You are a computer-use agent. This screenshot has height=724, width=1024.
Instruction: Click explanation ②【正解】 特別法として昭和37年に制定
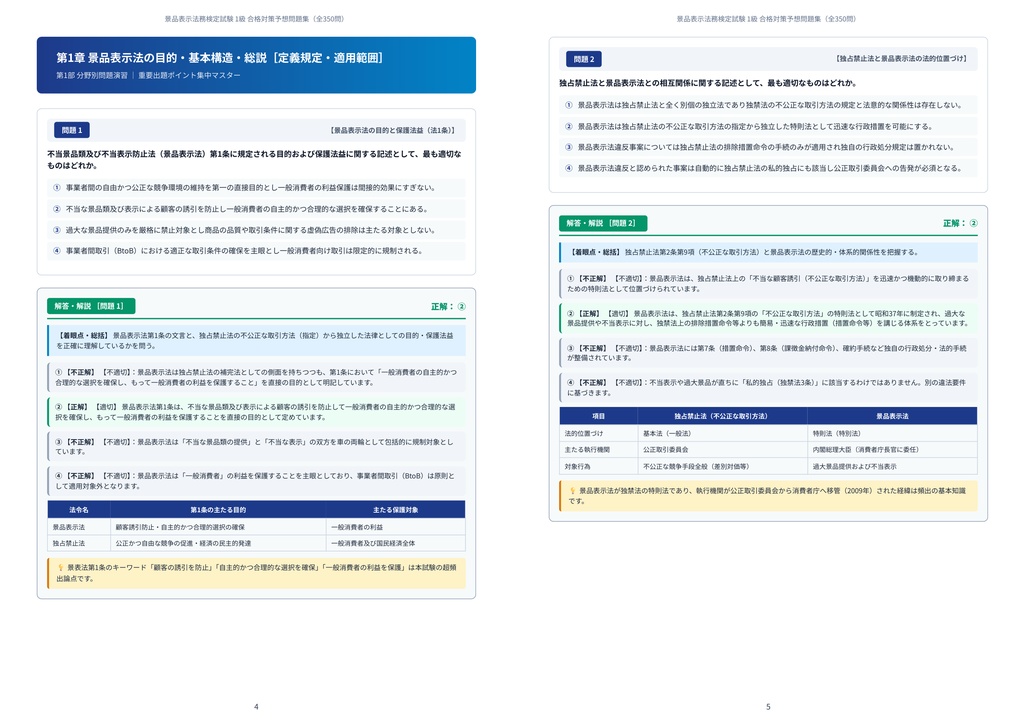[768, 318]
